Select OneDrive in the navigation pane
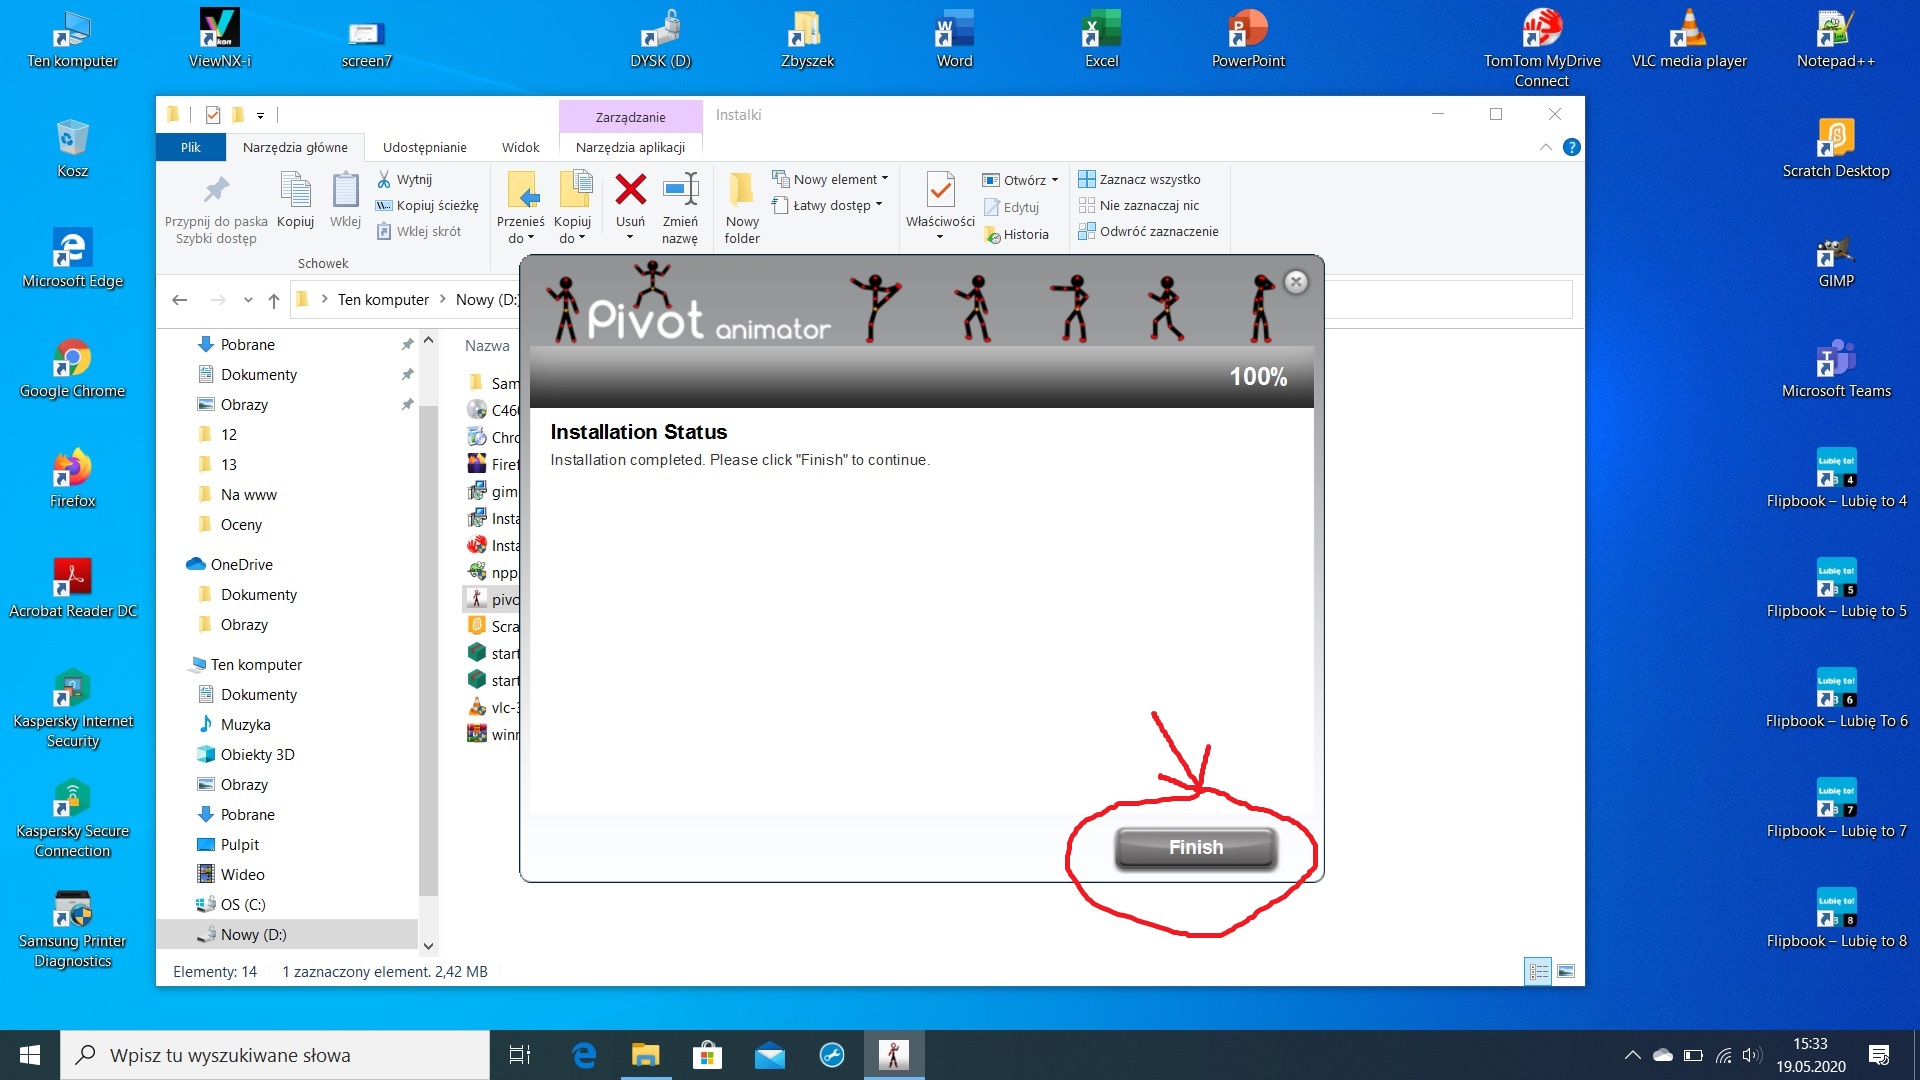The height and width of the screenshot is (1080, 1920). pyautogui.click(x=241, y=564)
